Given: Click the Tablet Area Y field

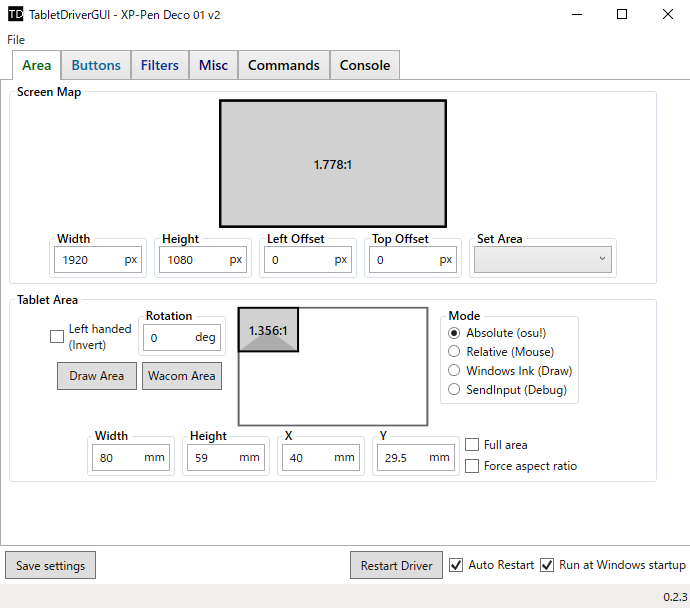Looking at the screenshot, I should coord(416,458).
